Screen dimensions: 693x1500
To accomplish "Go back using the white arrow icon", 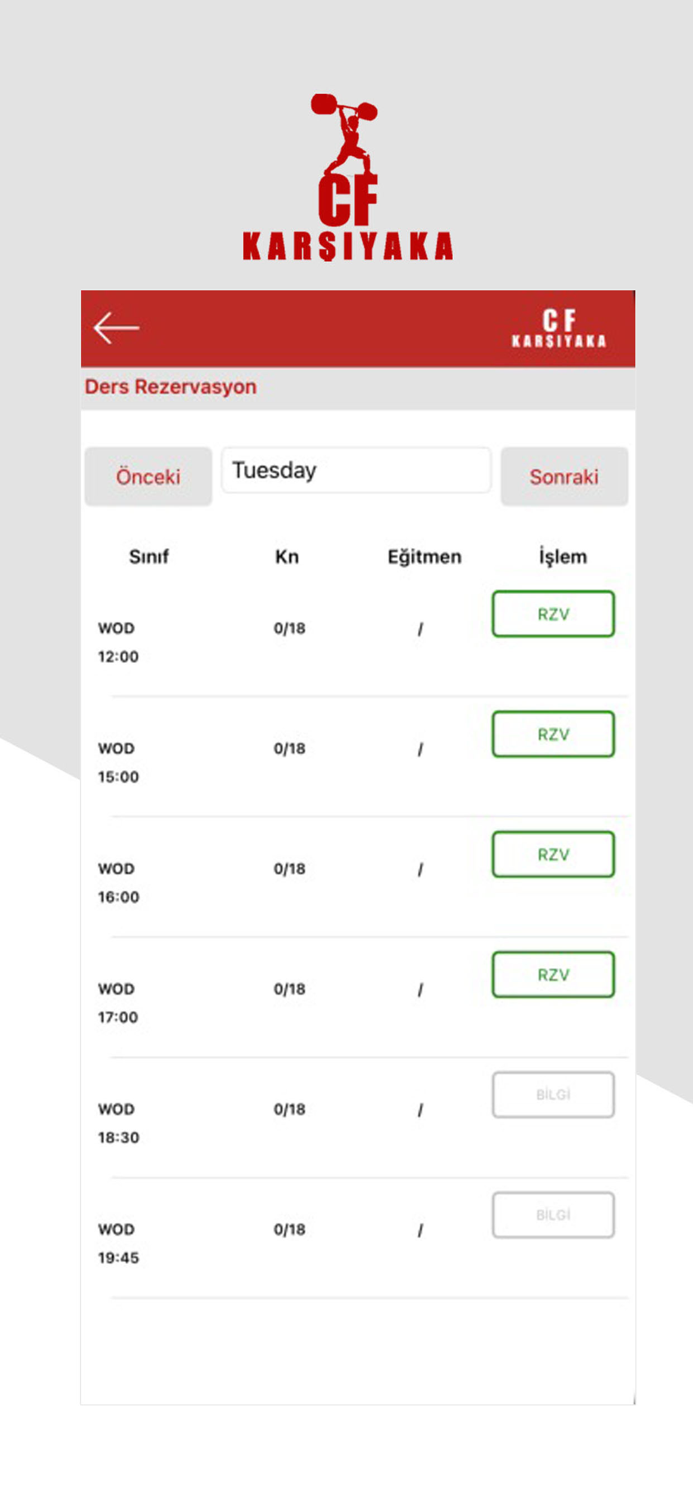I will click(116, 328).
